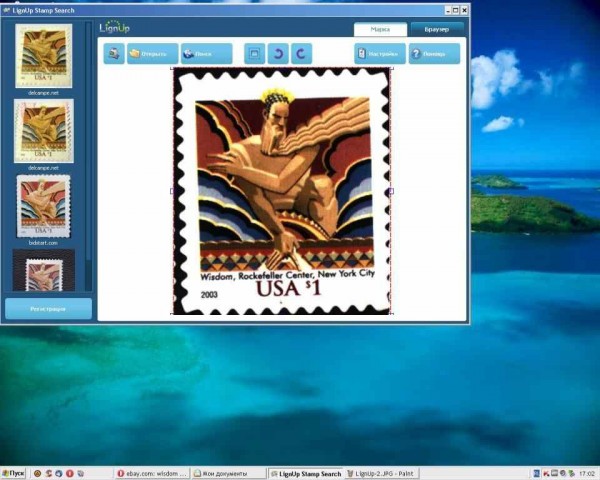Switch to the Браузер tab

click(437, 29)
